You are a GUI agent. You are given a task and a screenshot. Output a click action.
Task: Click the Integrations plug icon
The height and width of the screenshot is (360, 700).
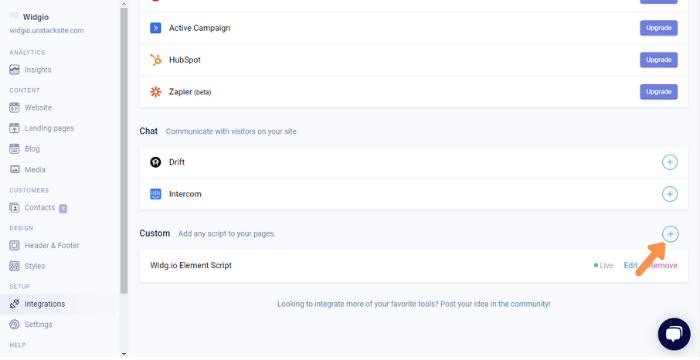14,304
